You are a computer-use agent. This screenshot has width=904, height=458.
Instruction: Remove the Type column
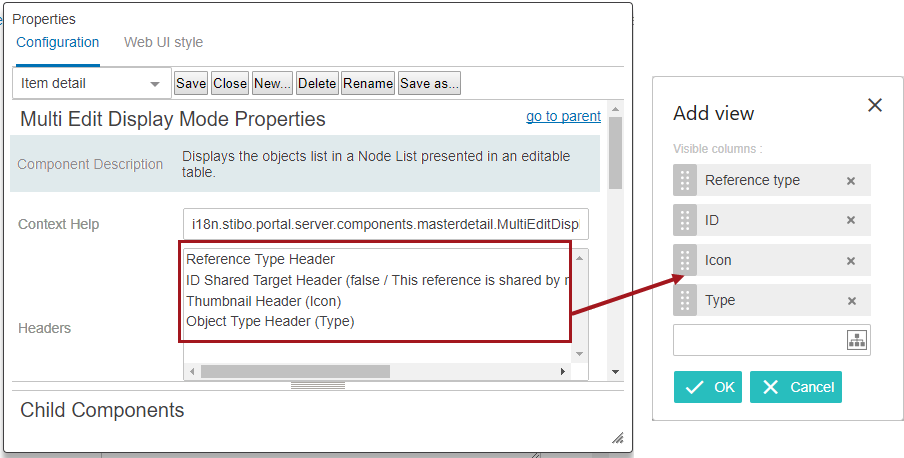coord(850,301)
